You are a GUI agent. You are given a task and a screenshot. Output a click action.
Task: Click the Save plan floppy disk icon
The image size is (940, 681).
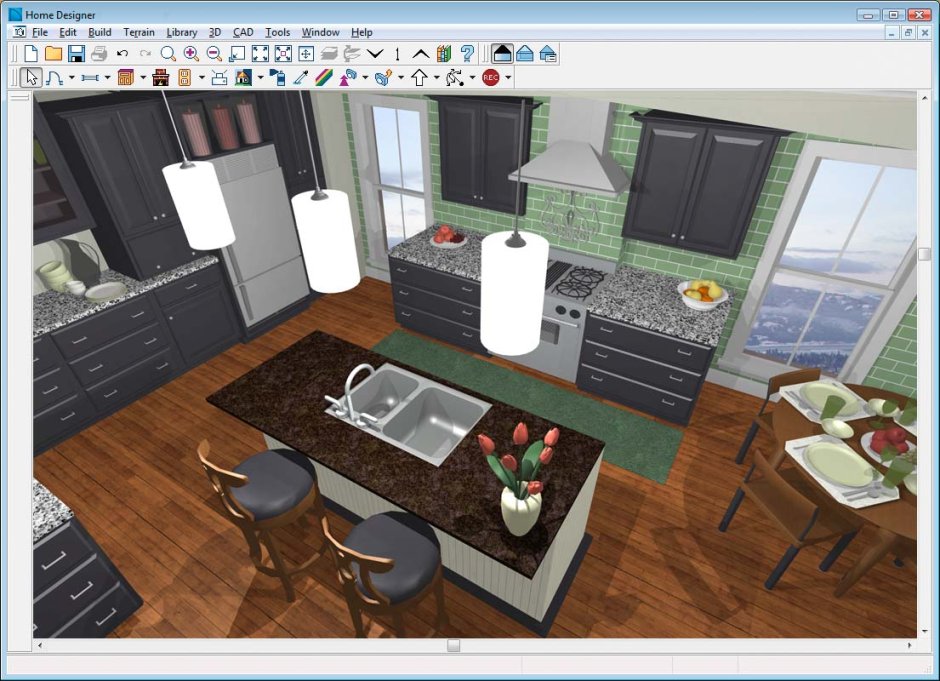click(x=76, y=54)
